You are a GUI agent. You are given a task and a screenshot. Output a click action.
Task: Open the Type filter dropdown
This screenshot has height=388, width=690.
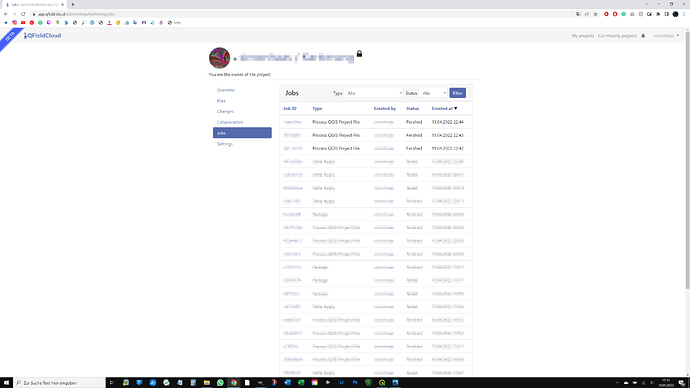click(x=373, y=93)
